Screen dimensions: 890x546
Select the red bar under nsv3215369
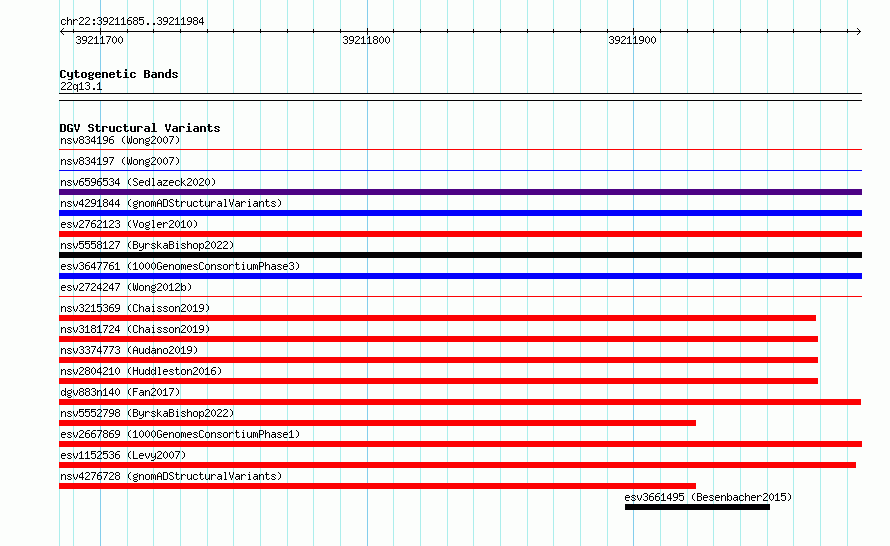point(438,318)
